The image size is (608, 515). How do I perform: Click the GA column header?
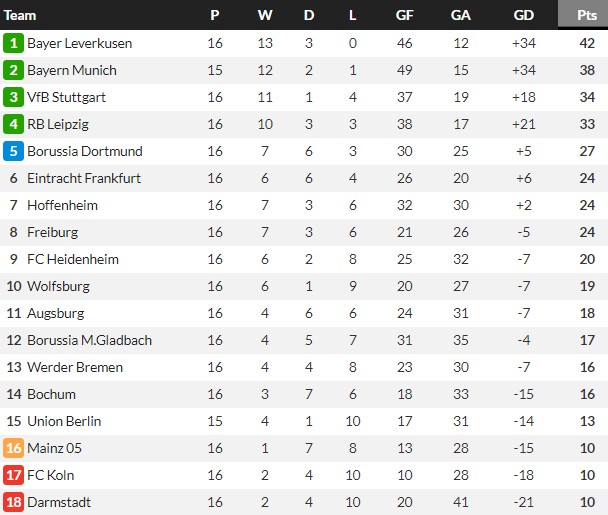(461, 15)
